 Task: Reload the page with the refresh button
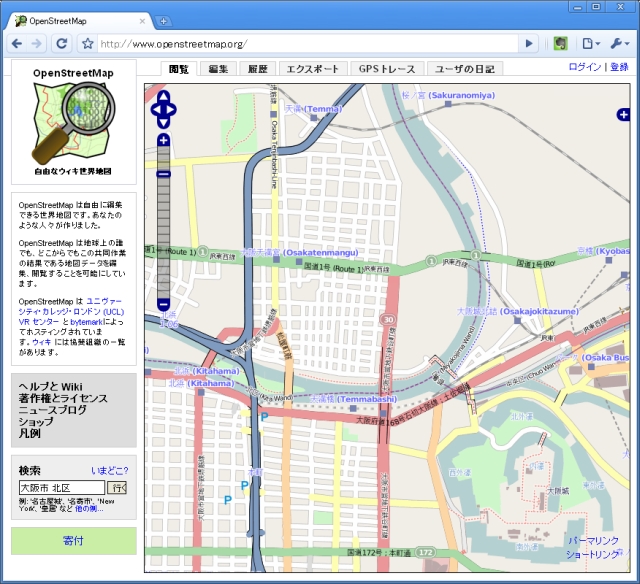point(62,44)
